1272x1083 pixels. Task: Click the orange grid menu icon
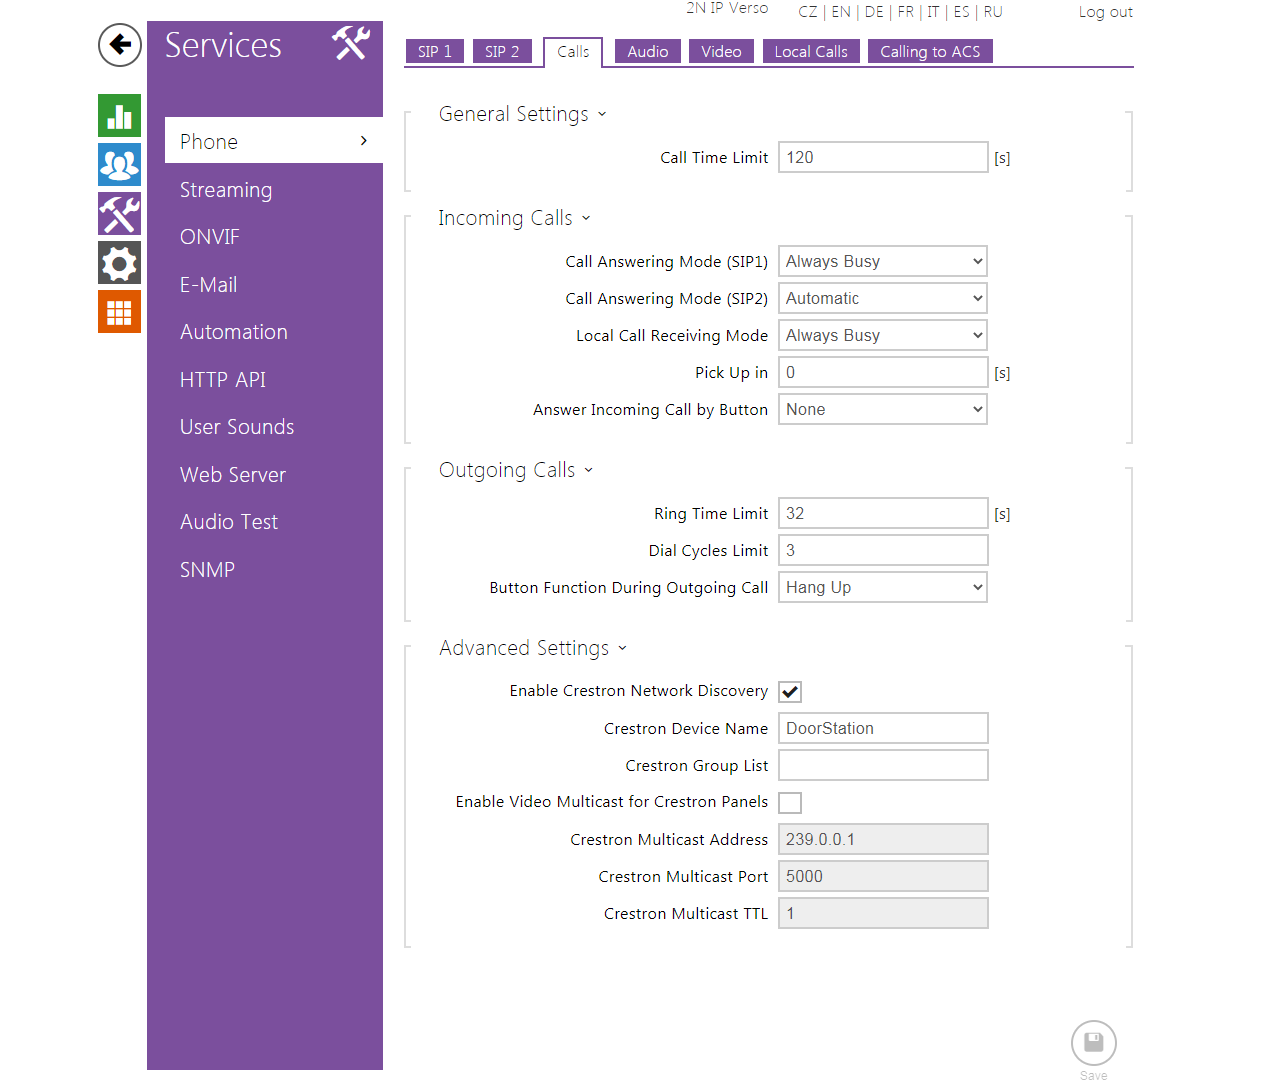coord(119,312)
